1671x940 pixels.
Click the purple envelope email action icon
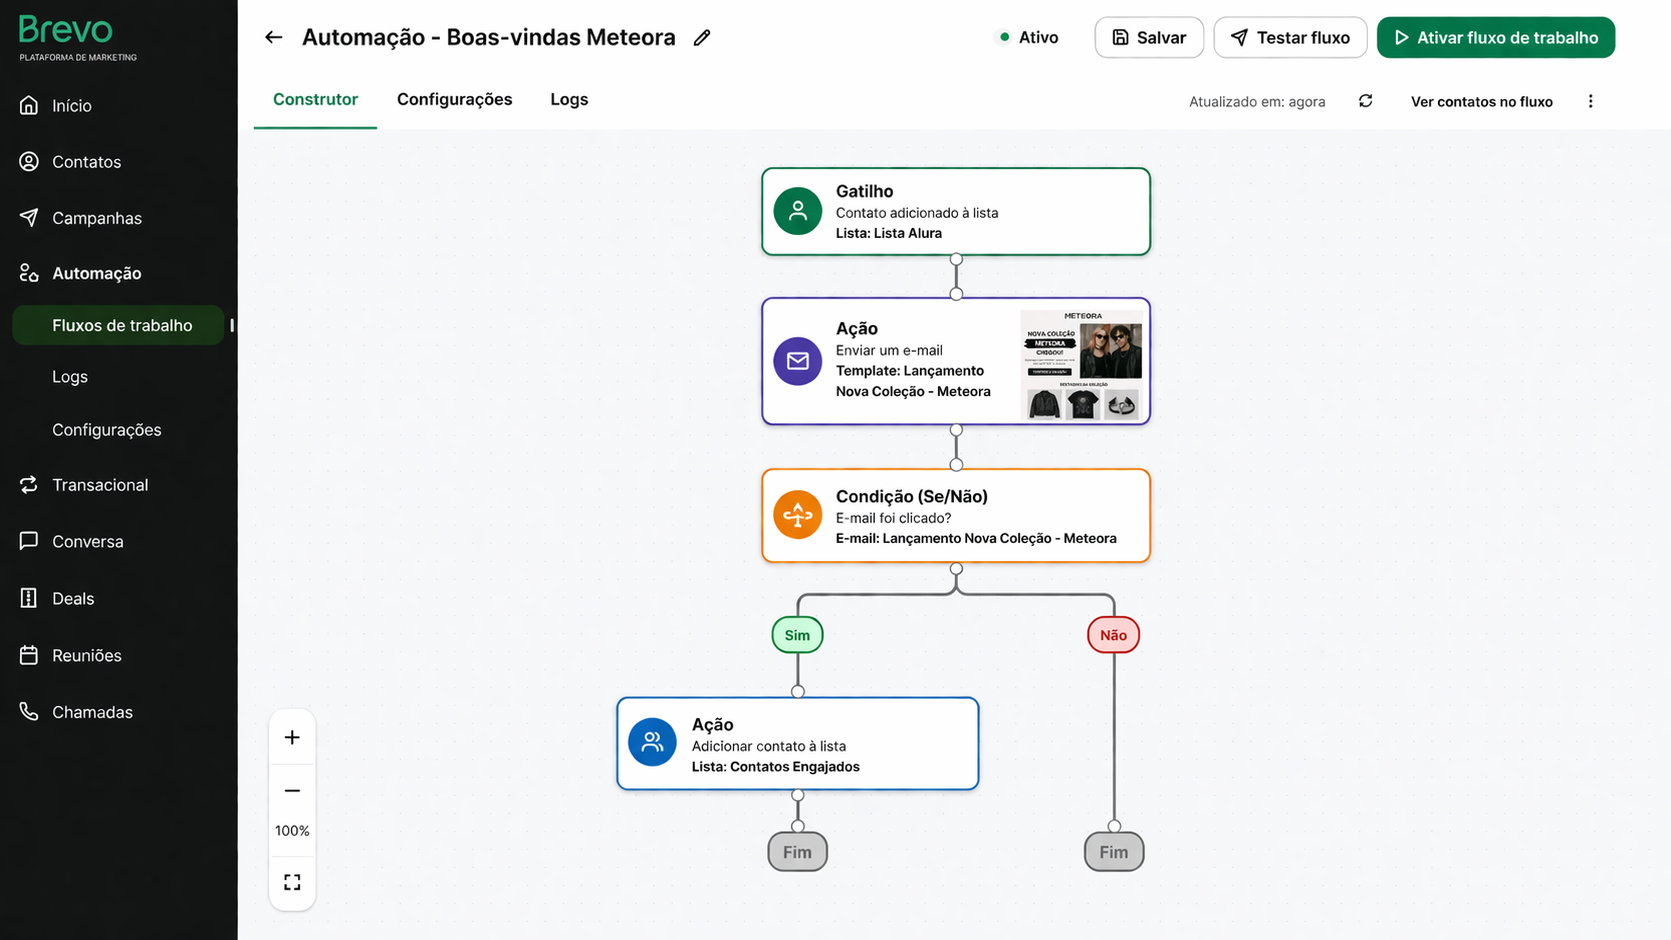pos(797,361)
